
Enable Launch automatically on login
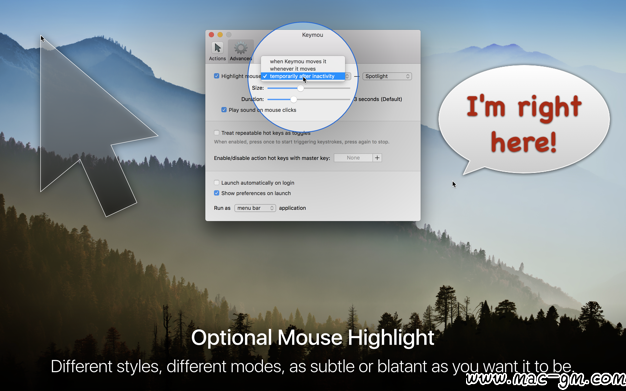[216, 183]
